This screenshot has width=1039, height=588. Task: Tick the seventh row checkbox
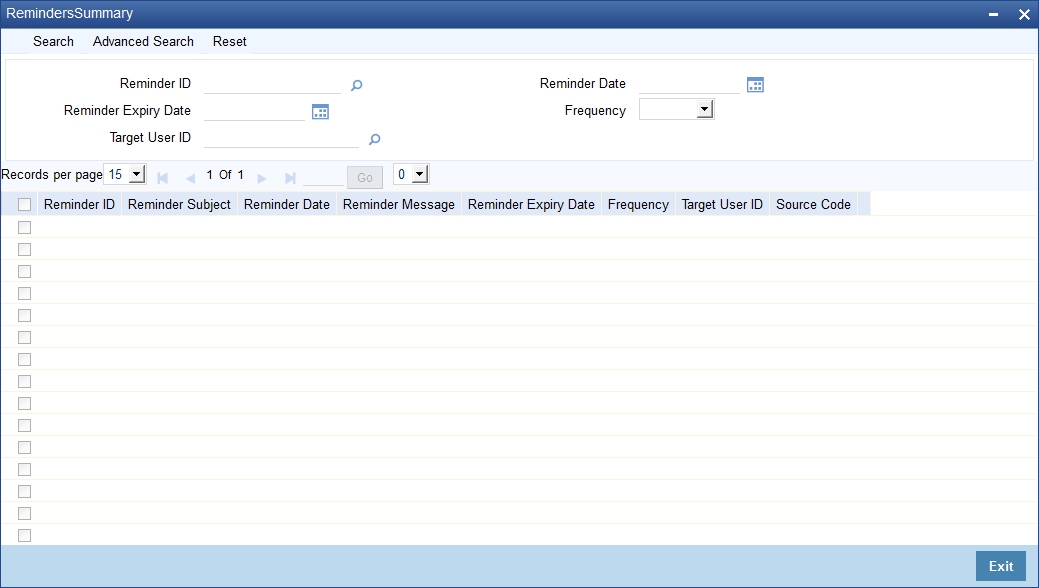(25, 359)
